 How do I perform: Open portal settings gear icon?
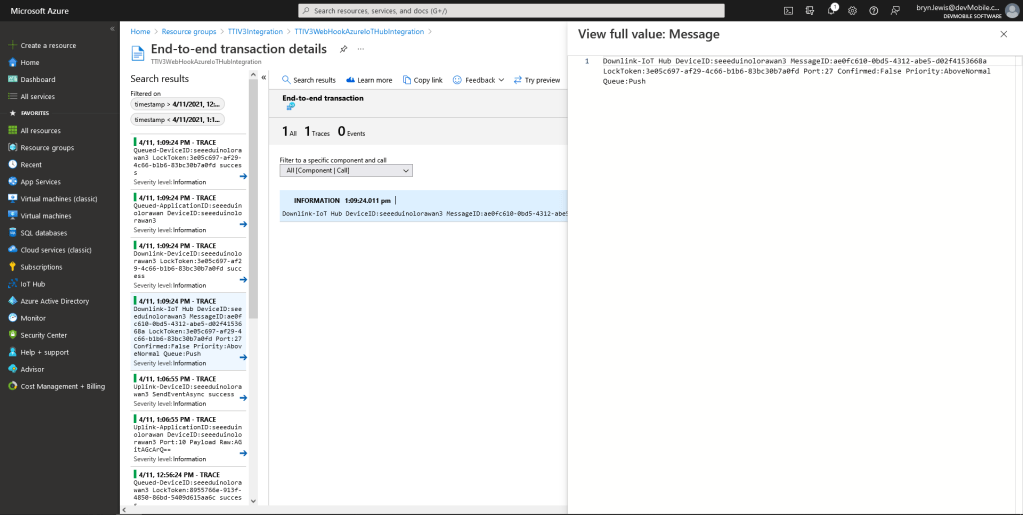click(852, 10)
